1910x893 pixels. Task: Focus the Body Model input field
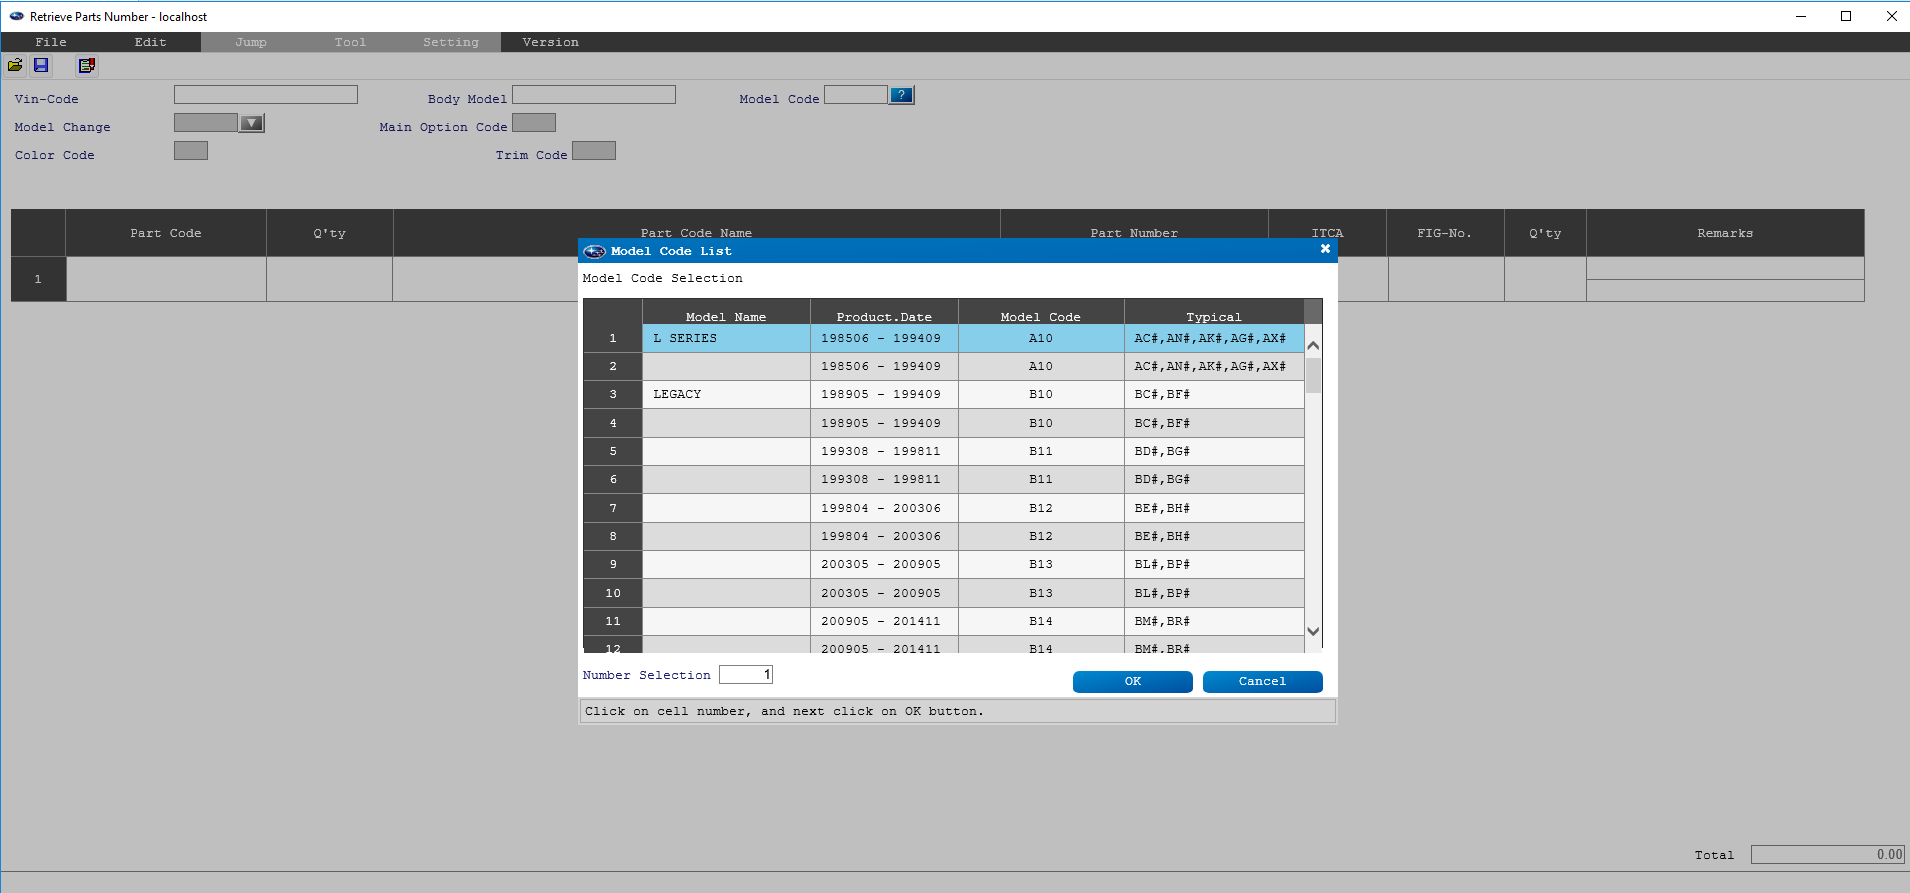point(594,94)
